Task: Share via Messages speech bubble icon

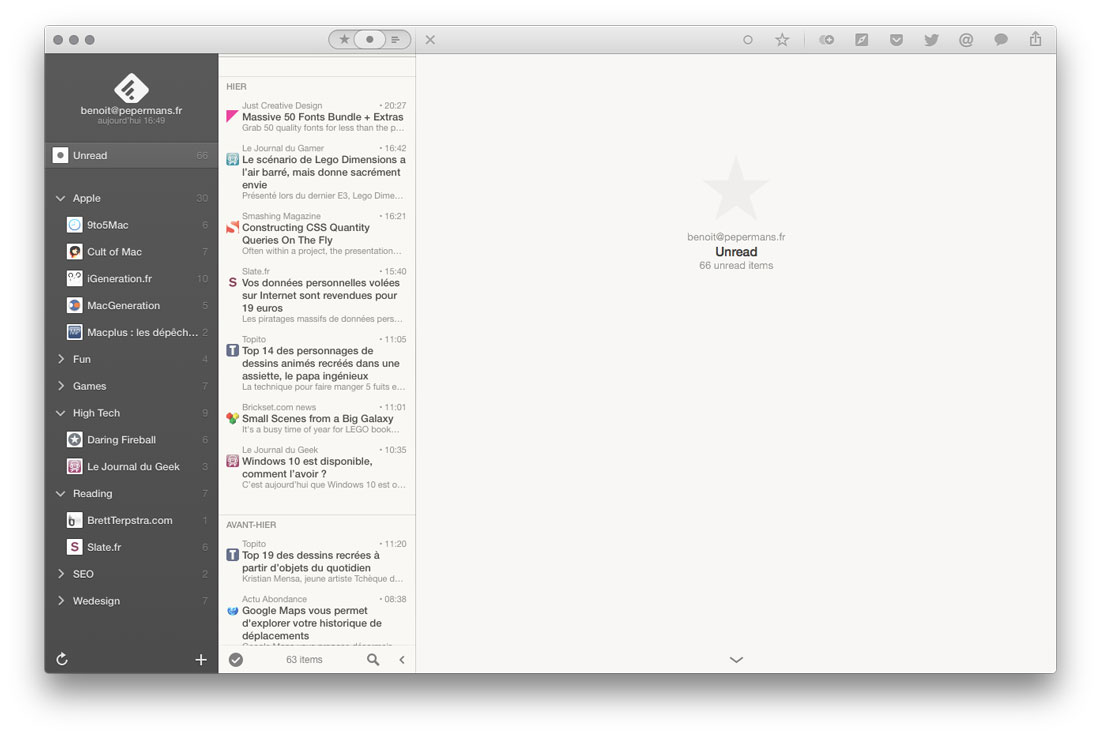Action: tap(1001, 40)
